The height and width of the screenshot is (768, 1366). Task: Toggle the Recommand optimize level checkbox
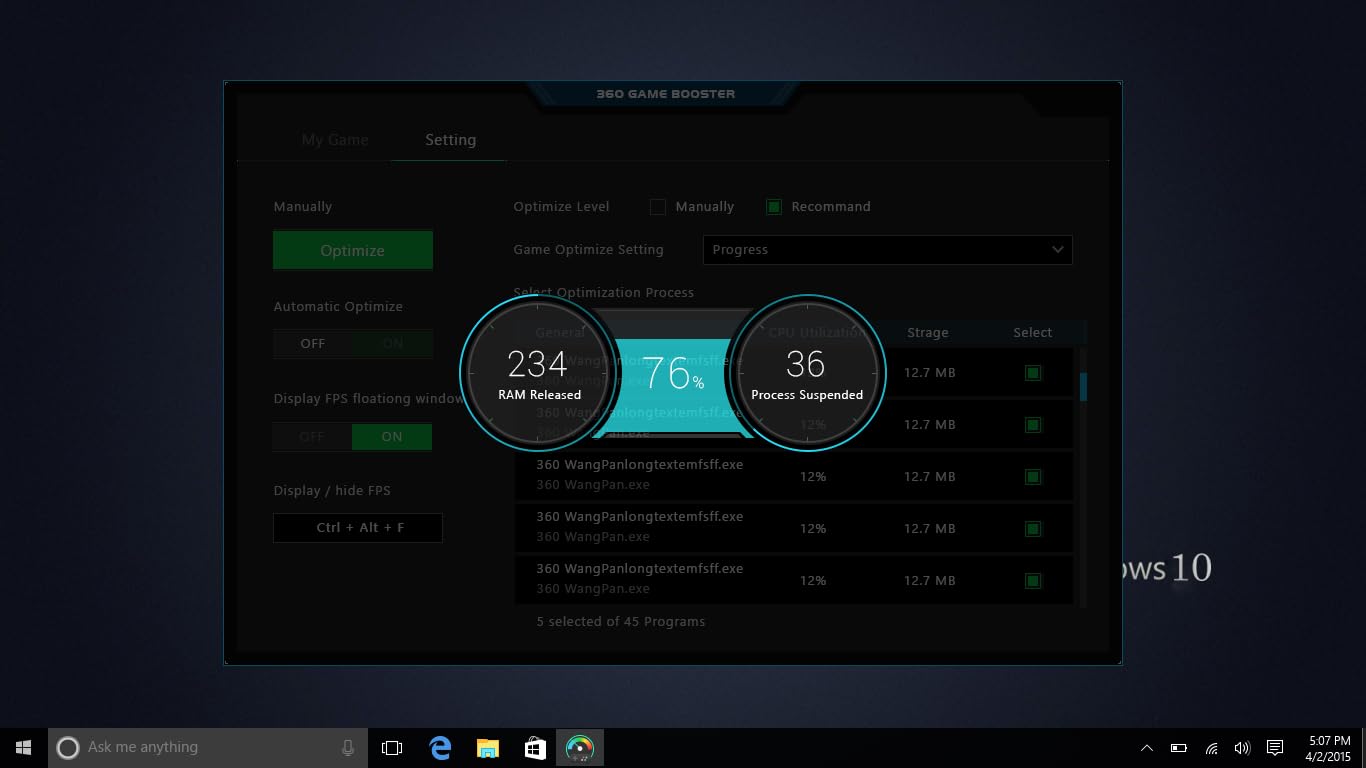click(x=773, y=207)
